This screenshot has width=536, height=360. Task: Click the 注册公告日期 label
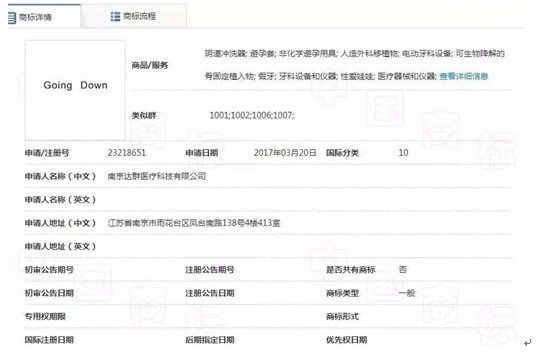tap(210, 293)
